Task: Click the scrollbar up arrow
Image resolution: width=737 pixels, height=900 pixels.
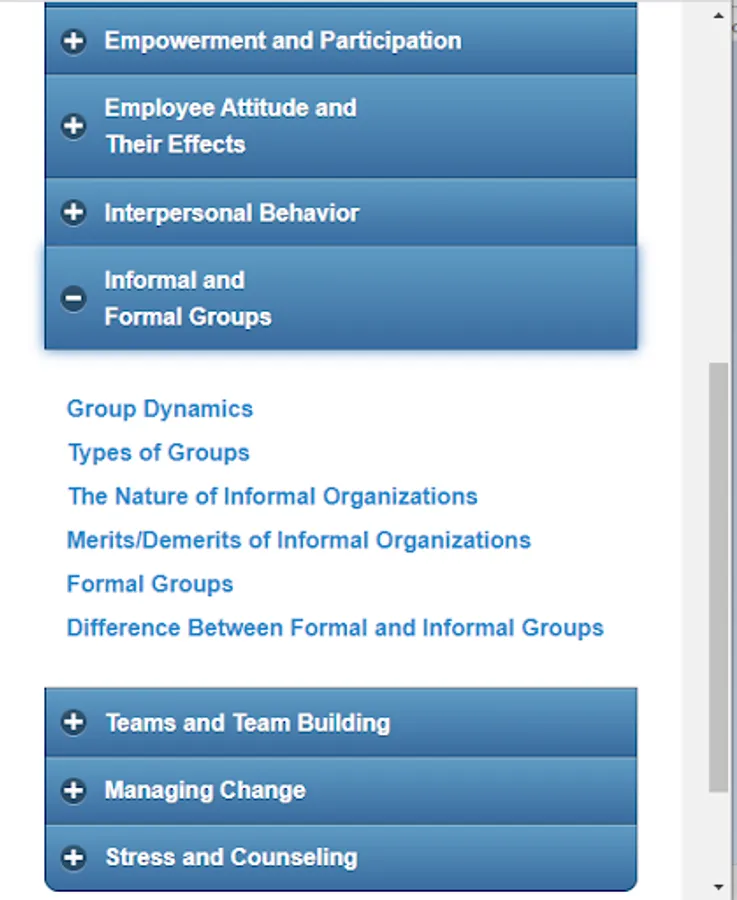Action: tap(719, 15)
